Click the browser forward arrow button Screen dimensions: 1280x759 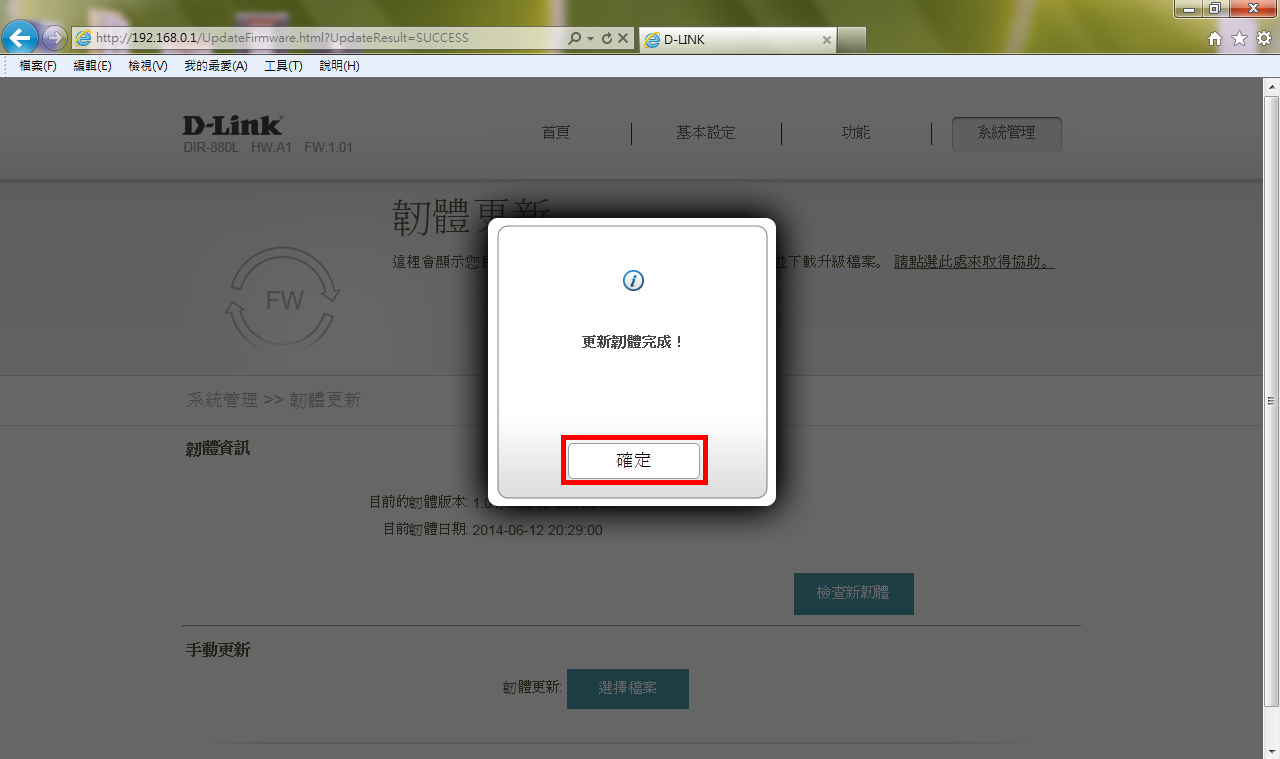click(x=54, y=39)
